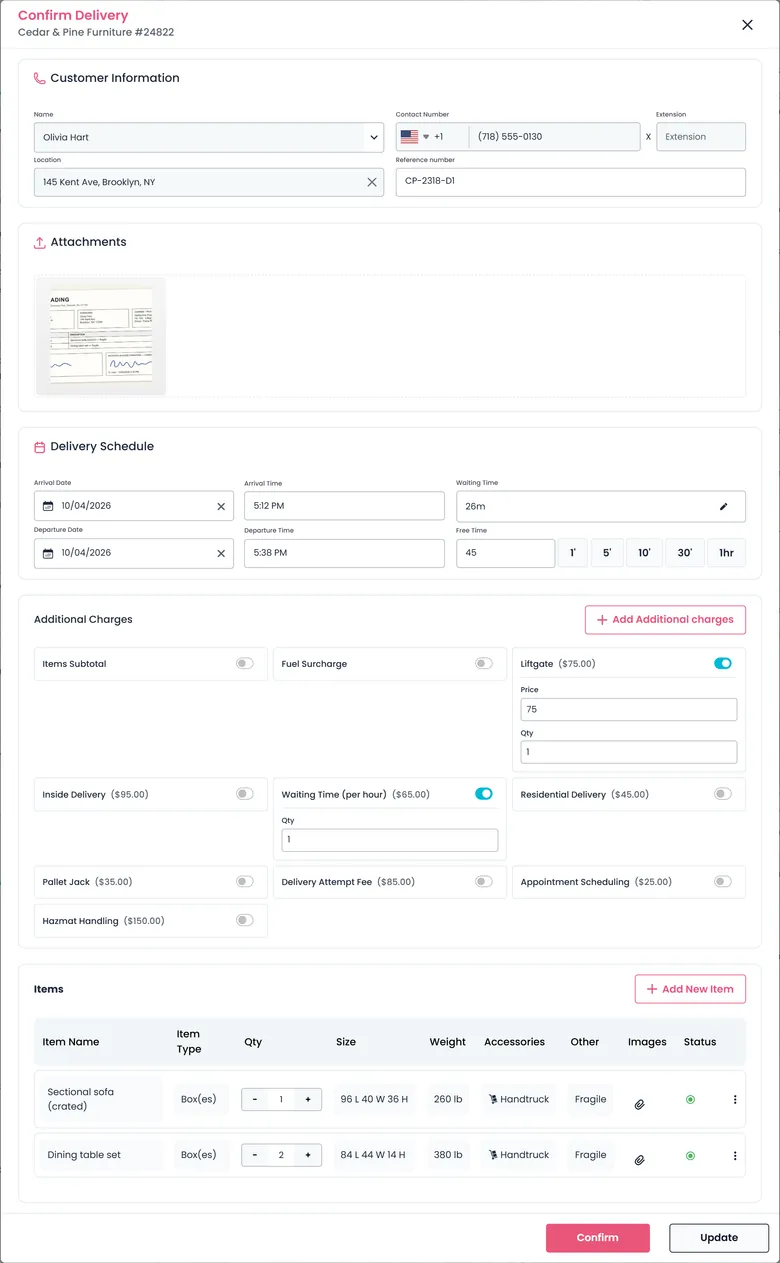780x1263 pixels.
Task: Click Dining table set Handtruck accessory
Action: click(519, 1155)
